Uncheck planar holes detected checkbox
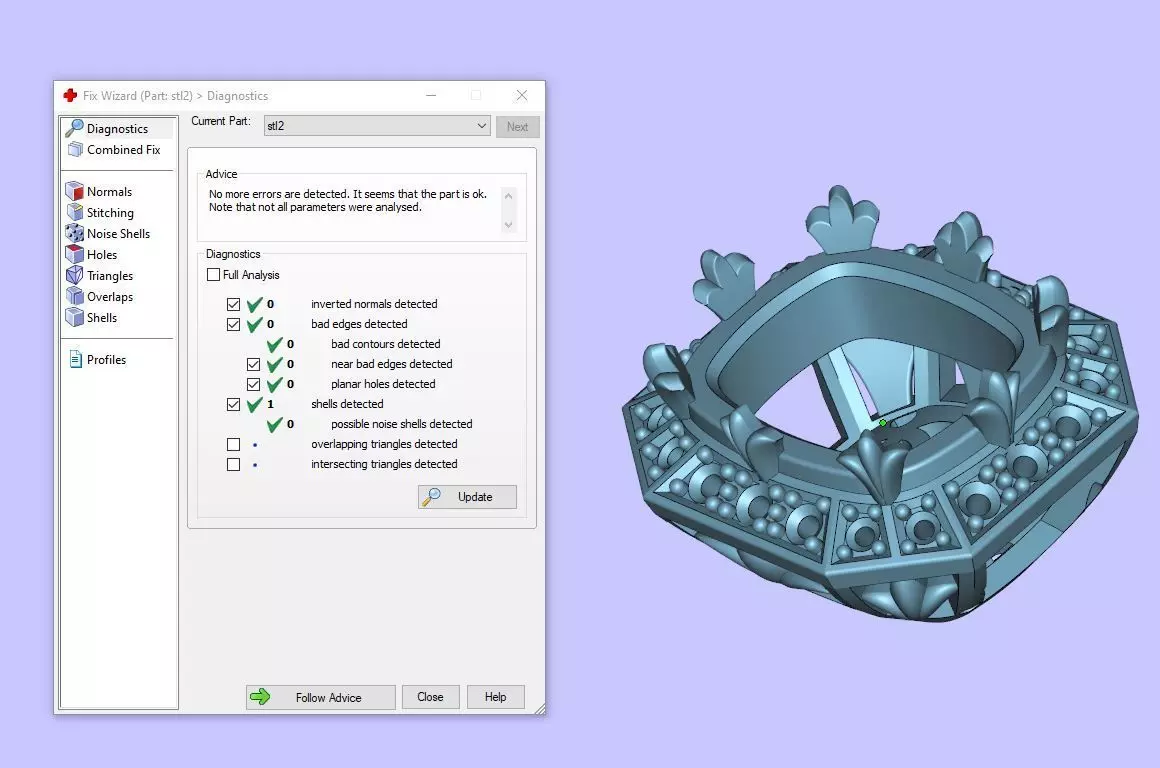The width and height of the screenshot is (1160, 768). pyautogui.click(x=253, y=384)
